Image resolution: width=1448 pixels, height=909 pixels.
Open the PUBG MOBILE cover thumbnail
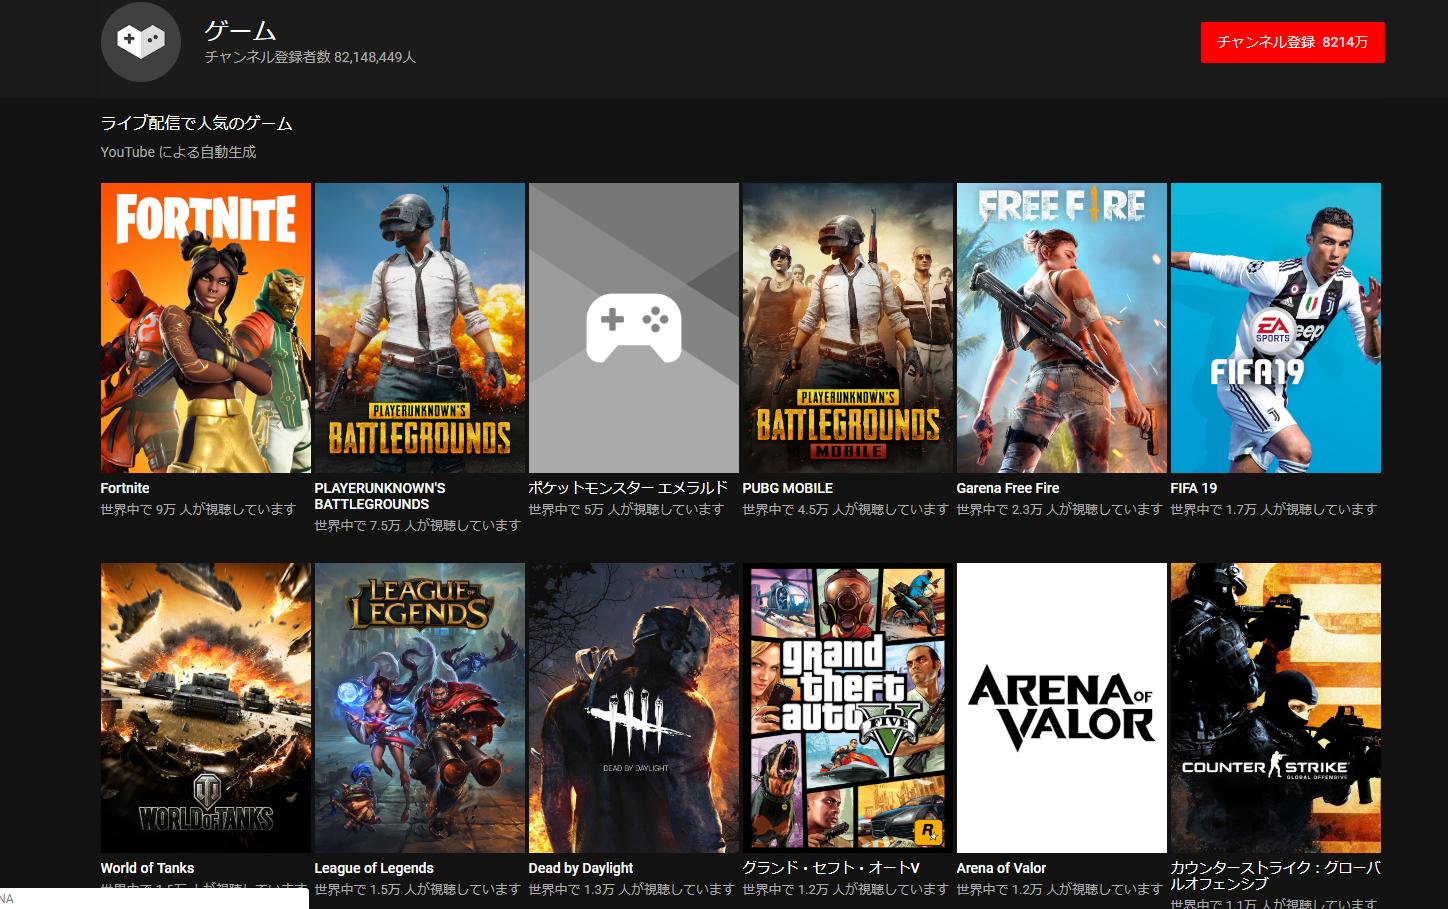(x=848, y=328)
